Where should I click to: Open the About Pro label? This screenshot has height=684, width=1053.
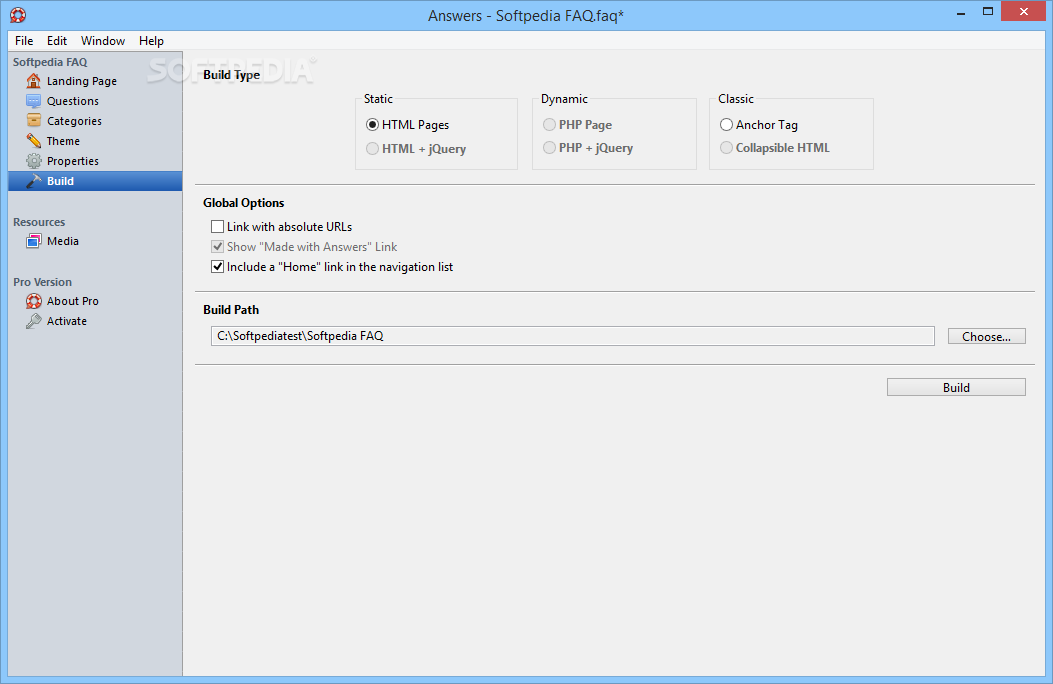[x=73, y=301]
